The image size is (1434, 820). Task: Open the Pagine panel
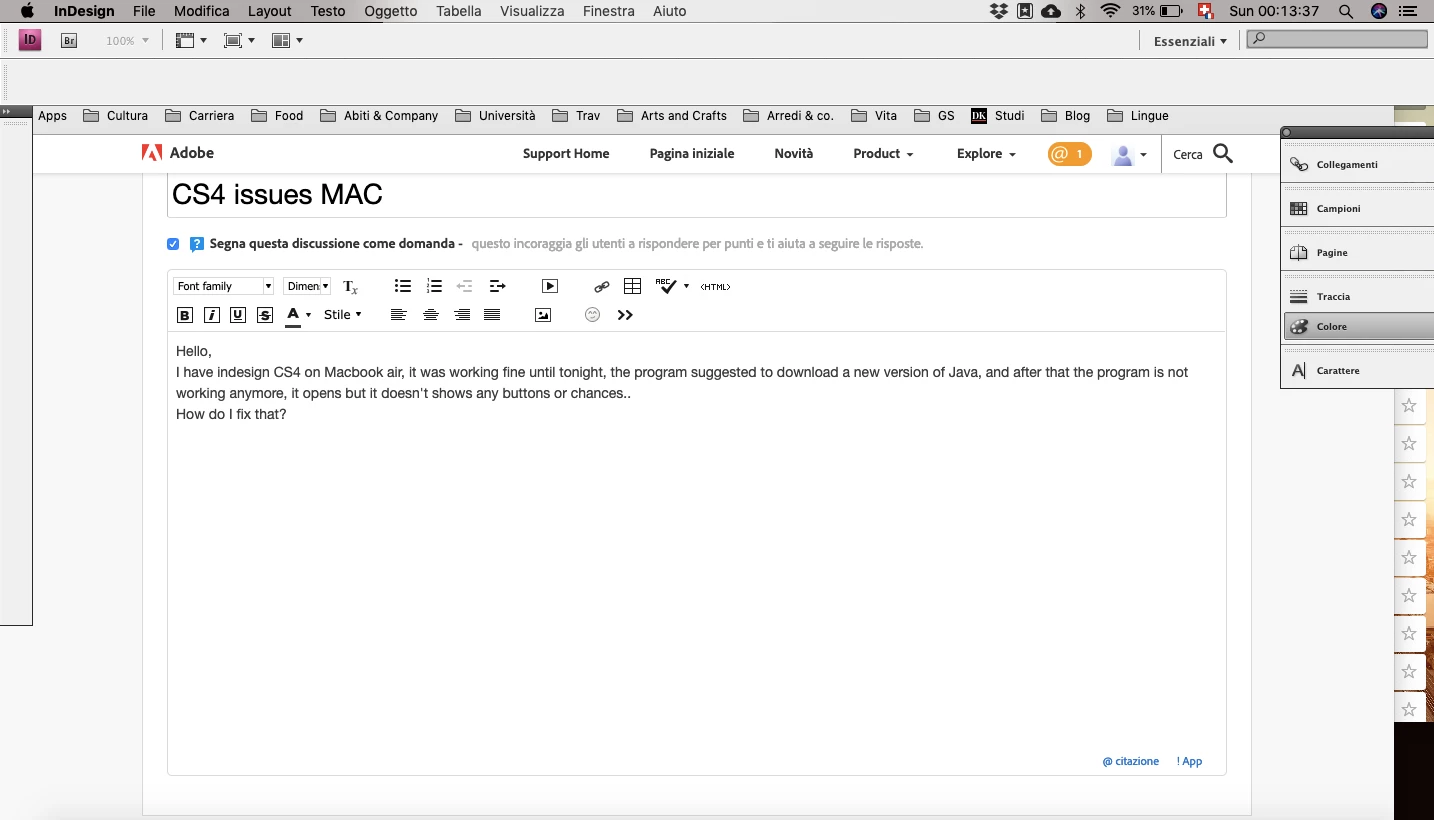tap(1358, 252)
